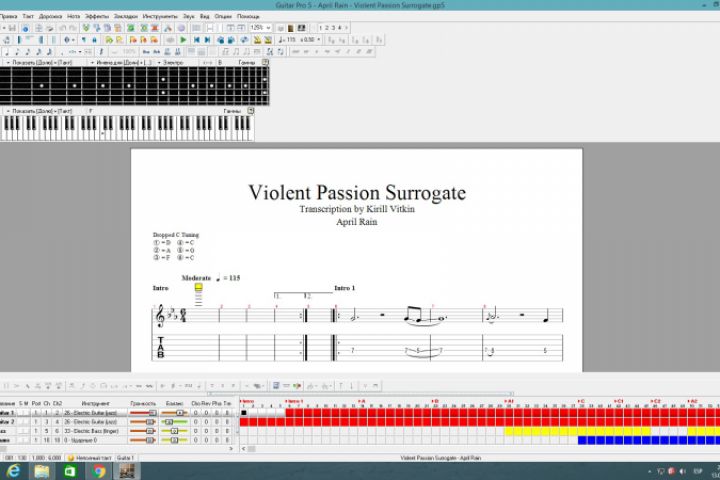Jump to the 'B' timeline marker
720x480 pixels.
[x=435, y=401]
